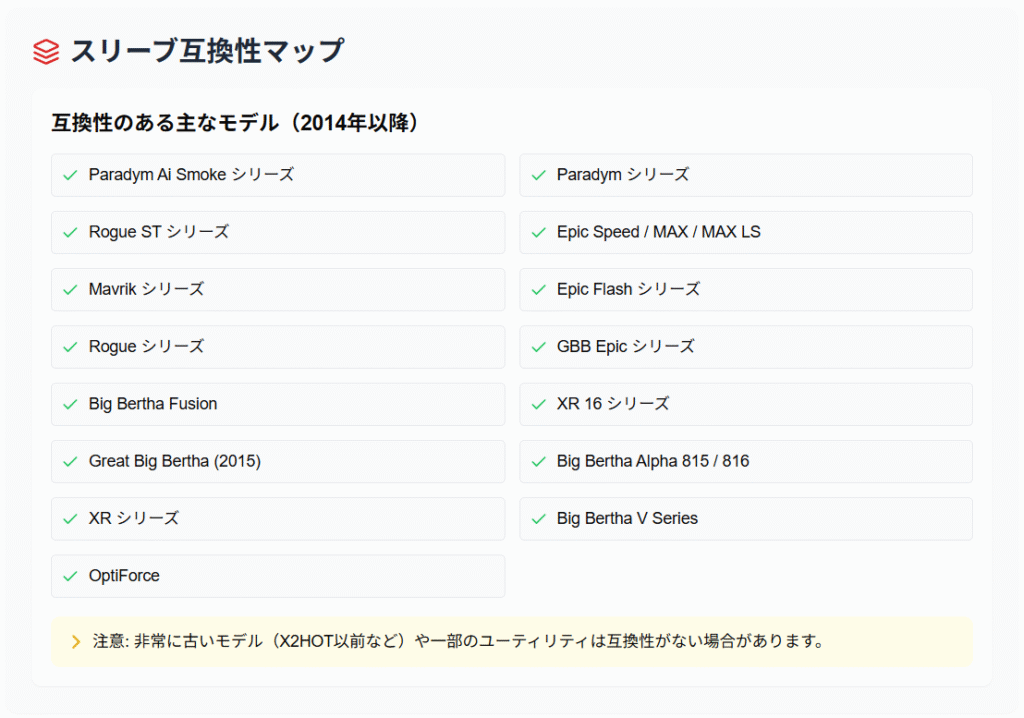The width and height of the screenshot is (1024, 718).
Task: Click the checkmark beside XR シリーズ
Action: pyautogui.click(x=71, y=519)
